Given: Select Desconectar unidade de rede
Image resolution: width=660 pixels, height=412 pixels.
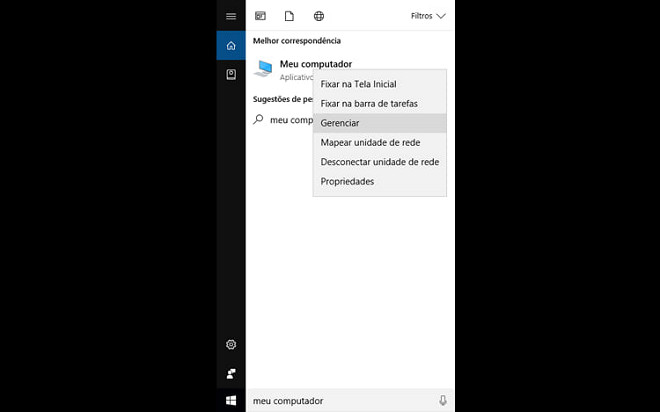Looking at the screenshot, I should (380, 162).
